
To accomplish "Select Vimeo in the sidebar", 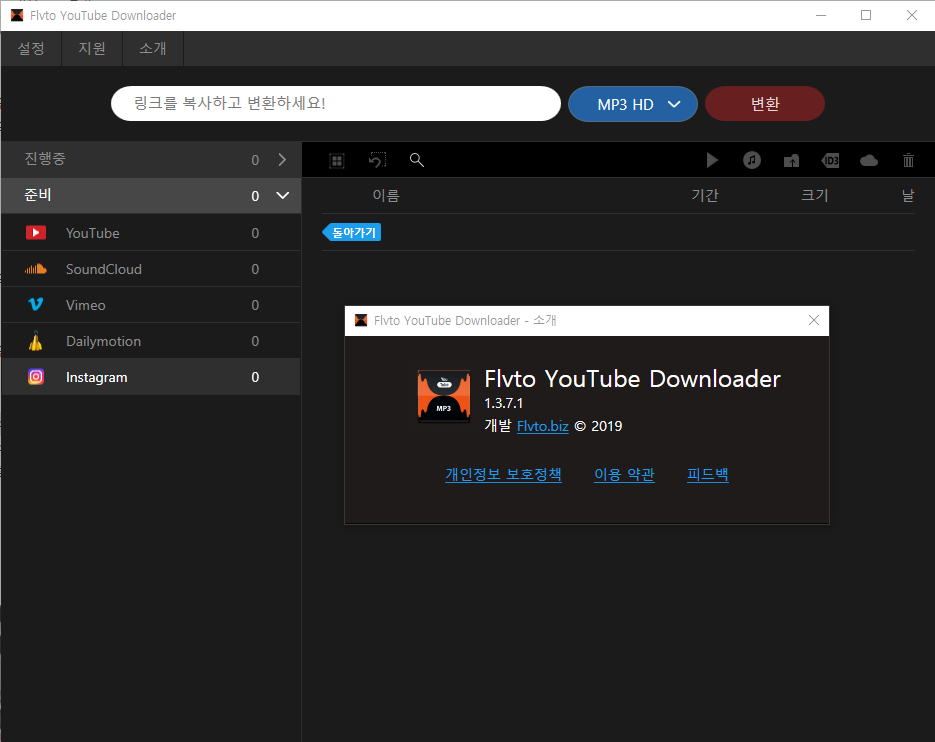I will coord(151,305).
